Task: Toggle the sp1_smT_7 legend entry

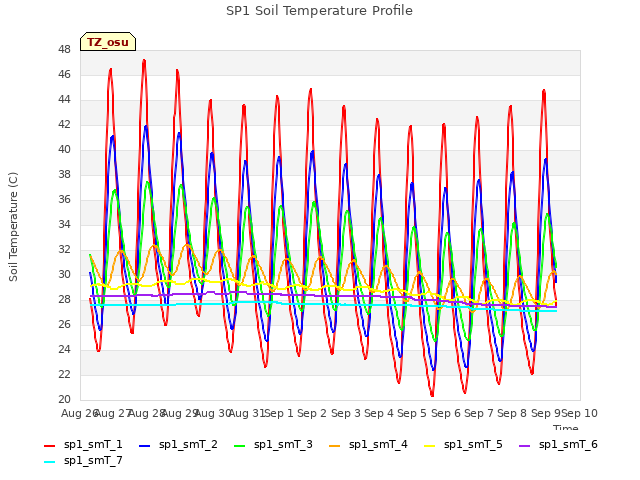Action: click(x=83, y=461)
